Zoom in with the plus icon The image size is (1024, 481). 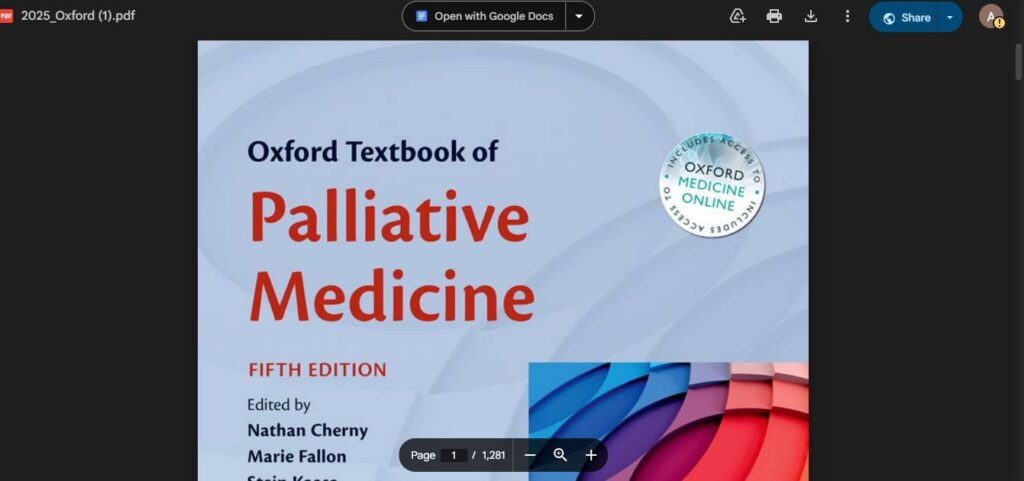click(591, 455)
